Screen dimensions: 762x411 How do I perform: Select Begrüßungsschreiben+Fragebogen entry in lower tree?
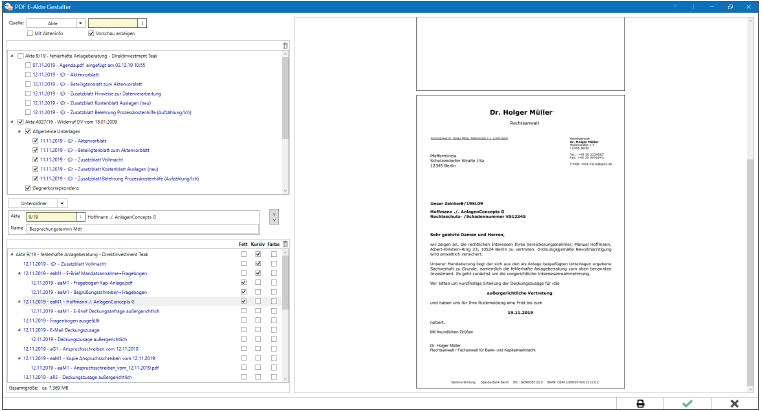[89, 292]
